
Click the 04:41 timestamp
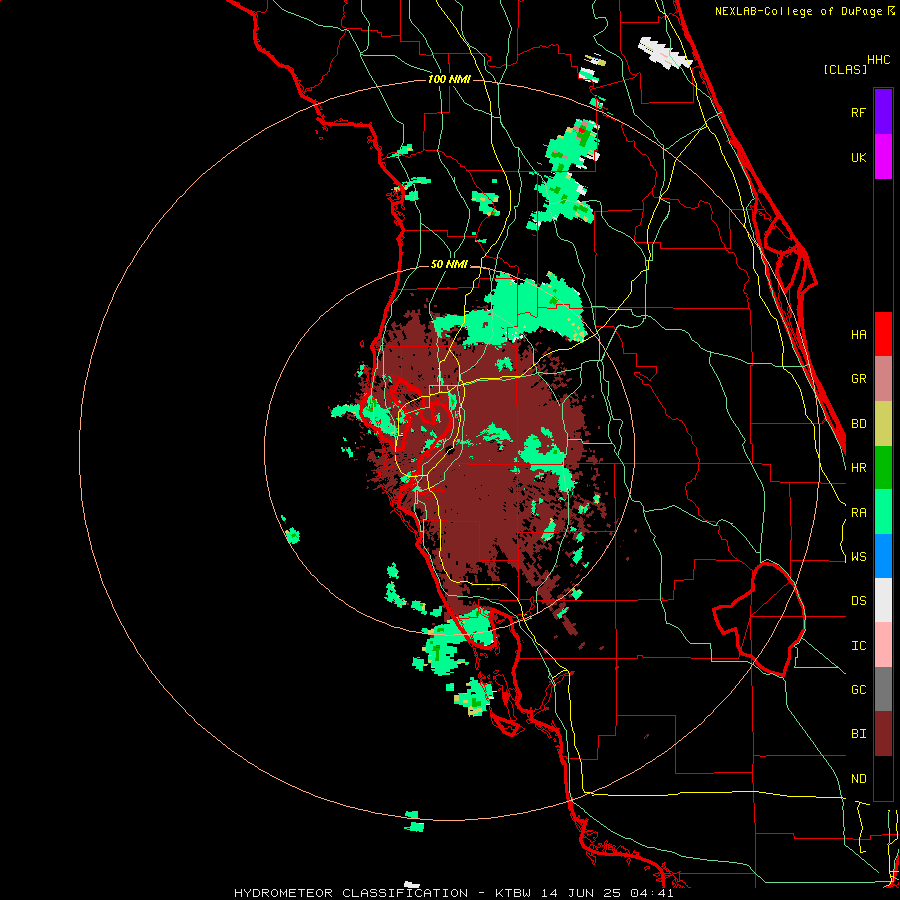[651, 893]
